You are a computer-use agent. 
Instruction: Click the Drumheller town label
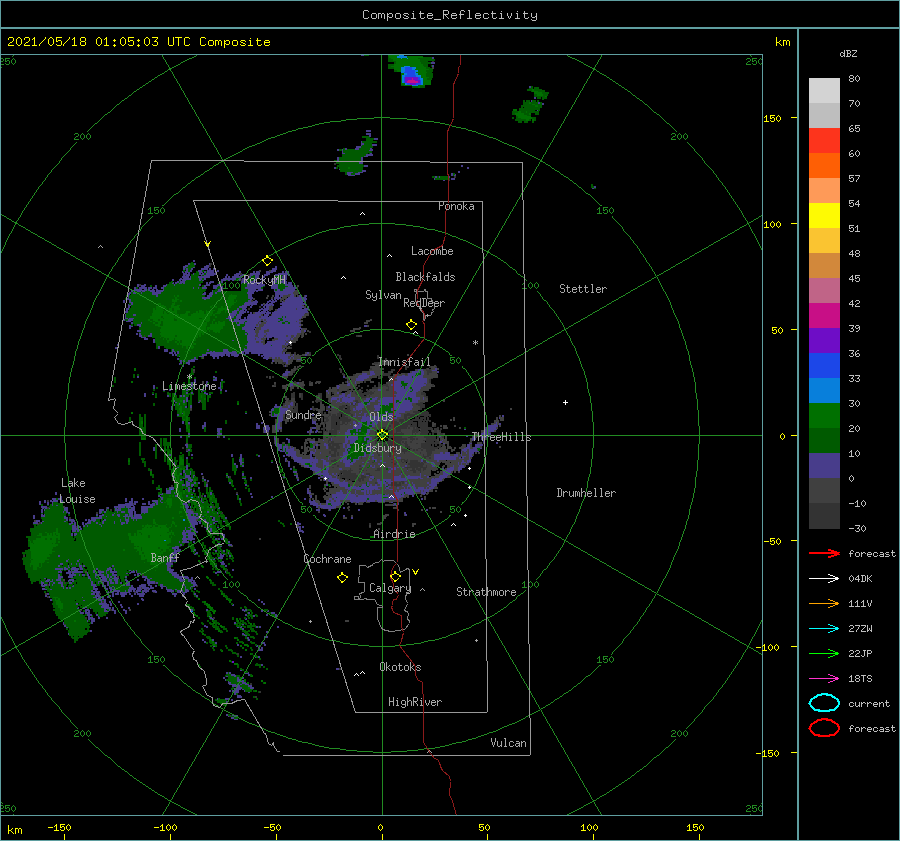click(x=586, y=493)
